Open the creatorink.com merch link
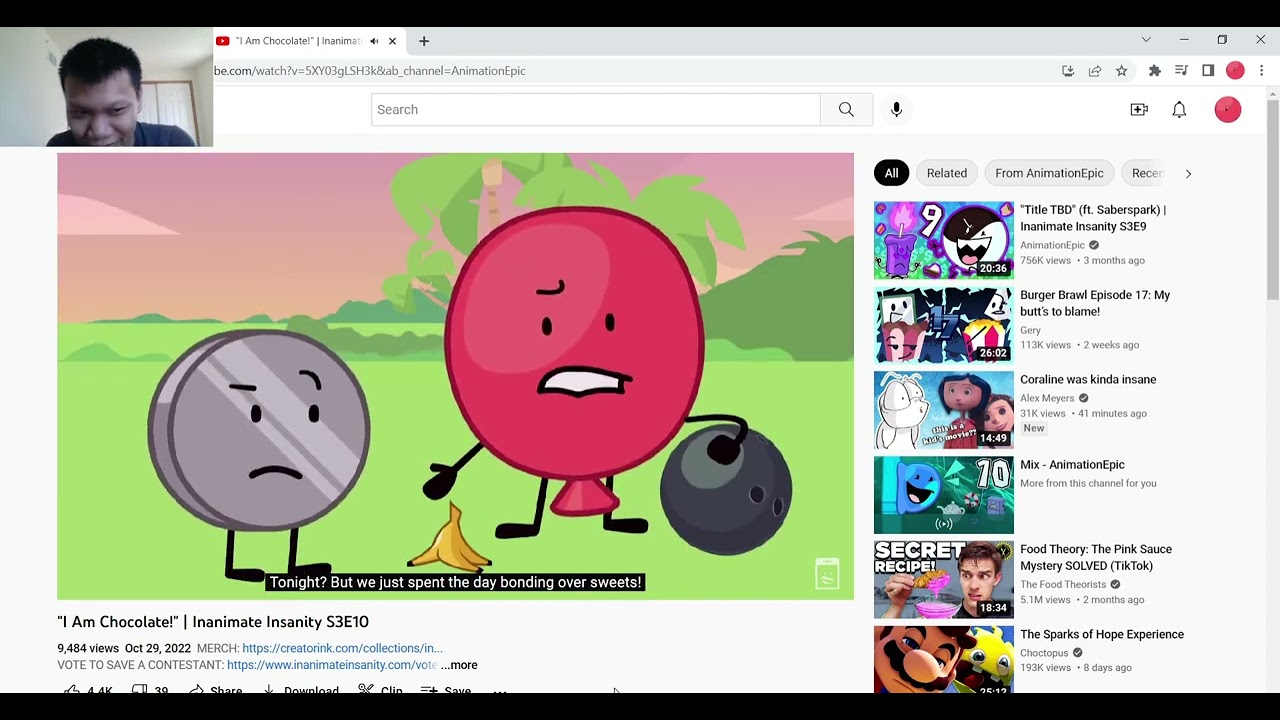1280x720 pixels. (x=342, y=648)
